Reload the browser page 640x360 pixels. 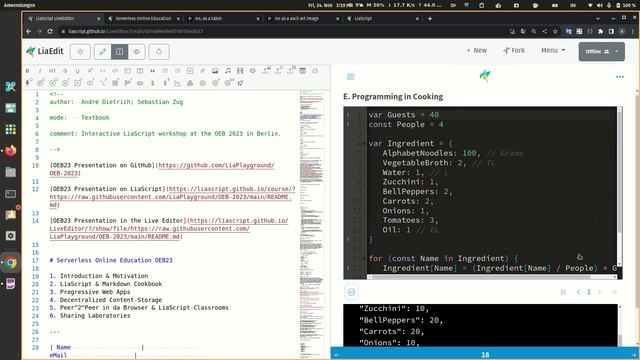(50, 31)
